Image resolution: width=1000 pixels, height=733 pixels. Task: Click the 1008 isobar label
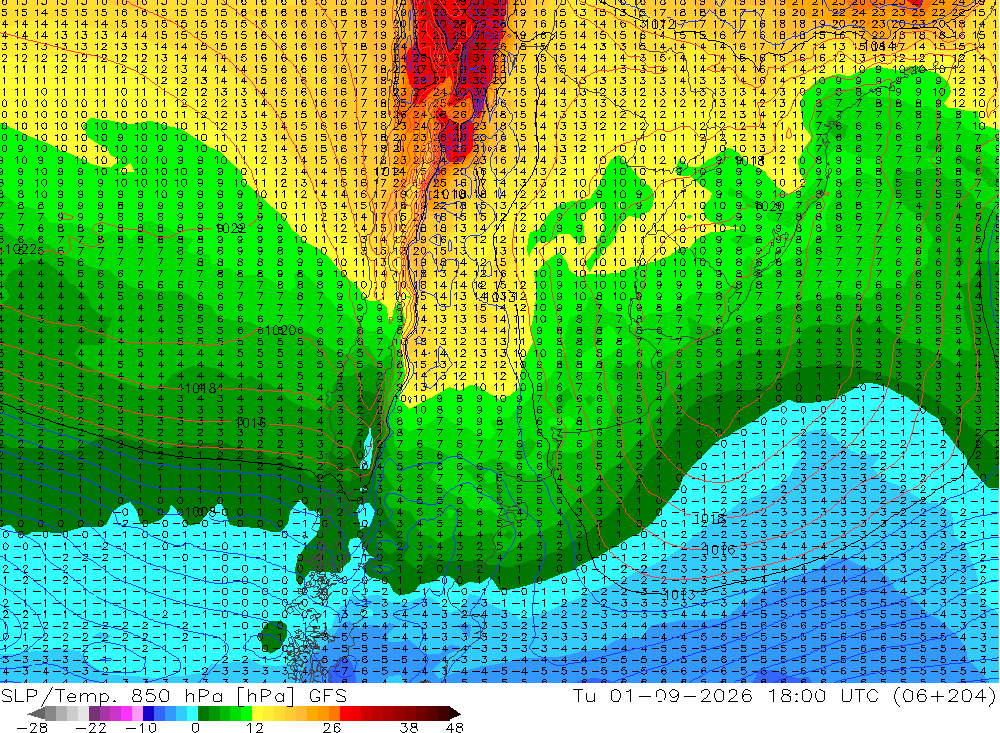203,512
